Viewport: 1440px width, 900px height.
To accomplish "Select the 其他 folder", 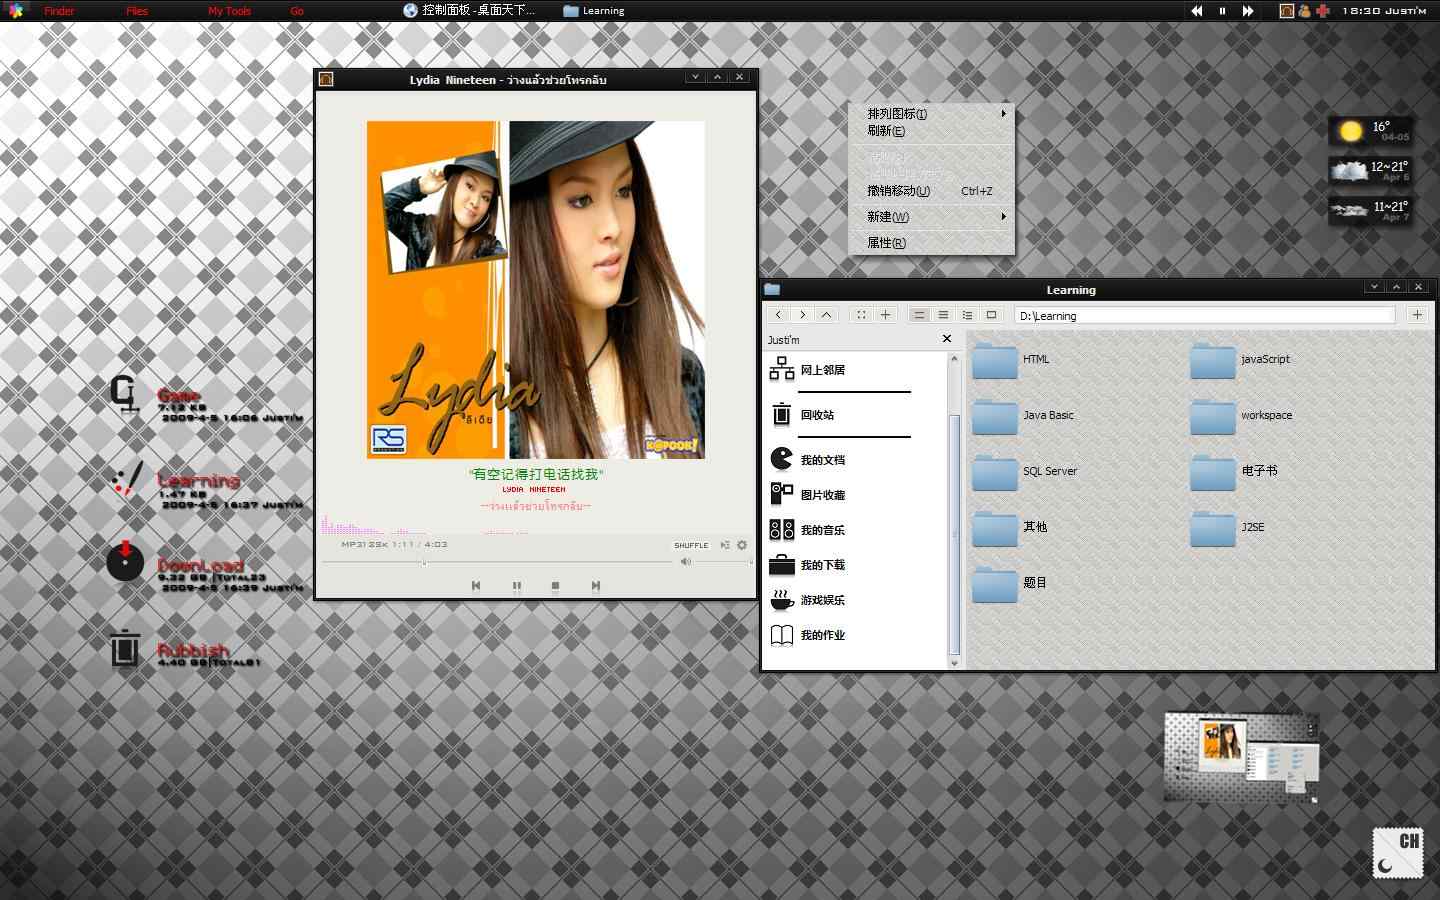I will point(1010,528).
